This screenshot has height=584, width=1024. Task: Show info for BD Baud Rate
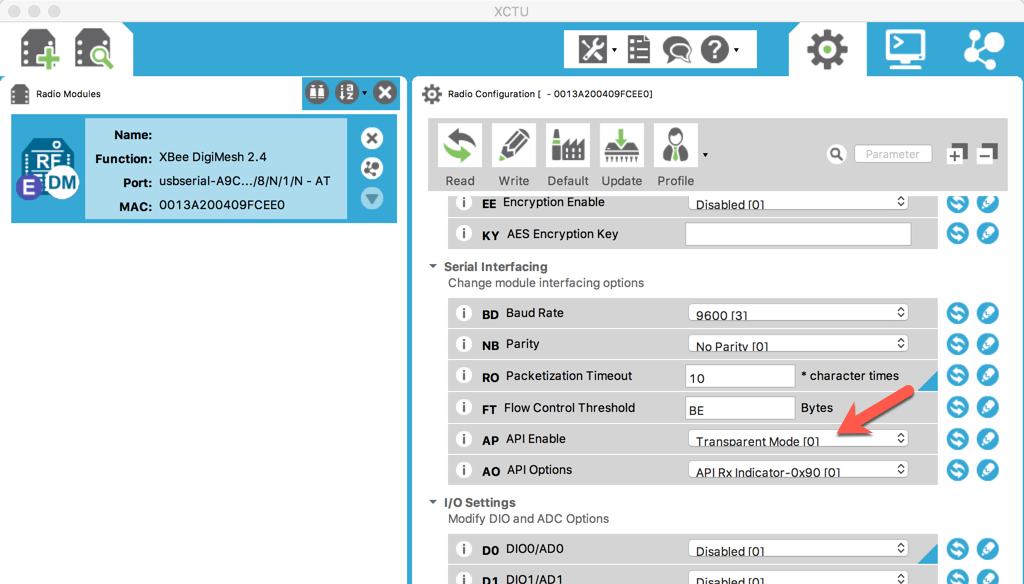pyautogui.click(x=464, y=313)
